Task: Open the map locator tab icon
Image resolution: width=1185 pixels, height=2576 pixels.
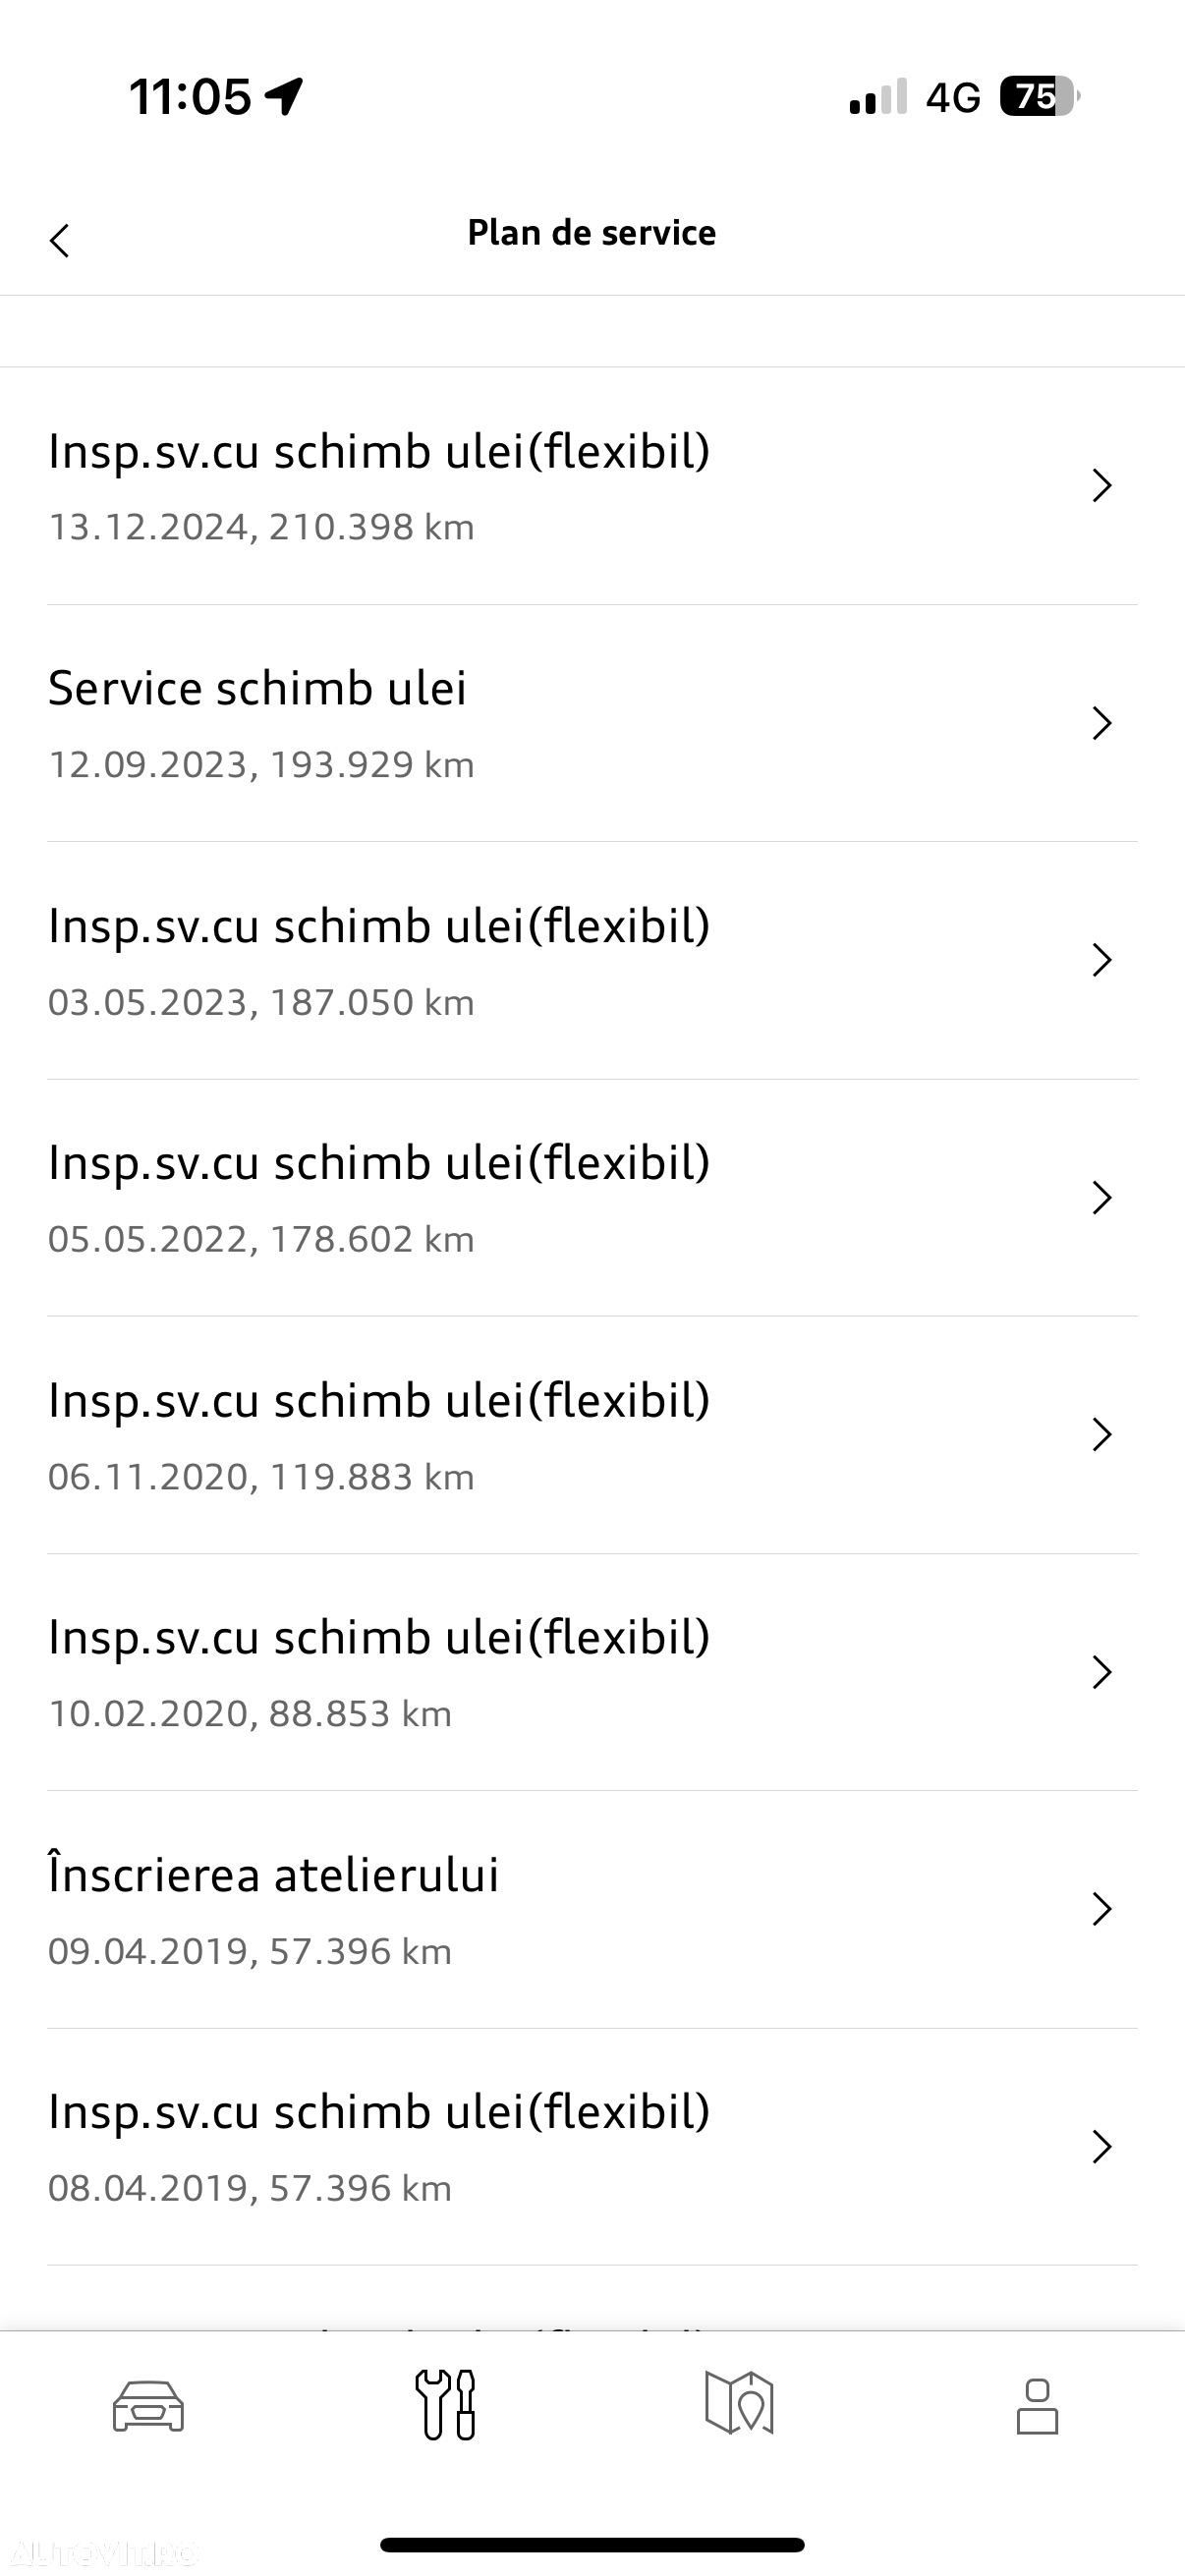Action: click(x=740, y=2403)
